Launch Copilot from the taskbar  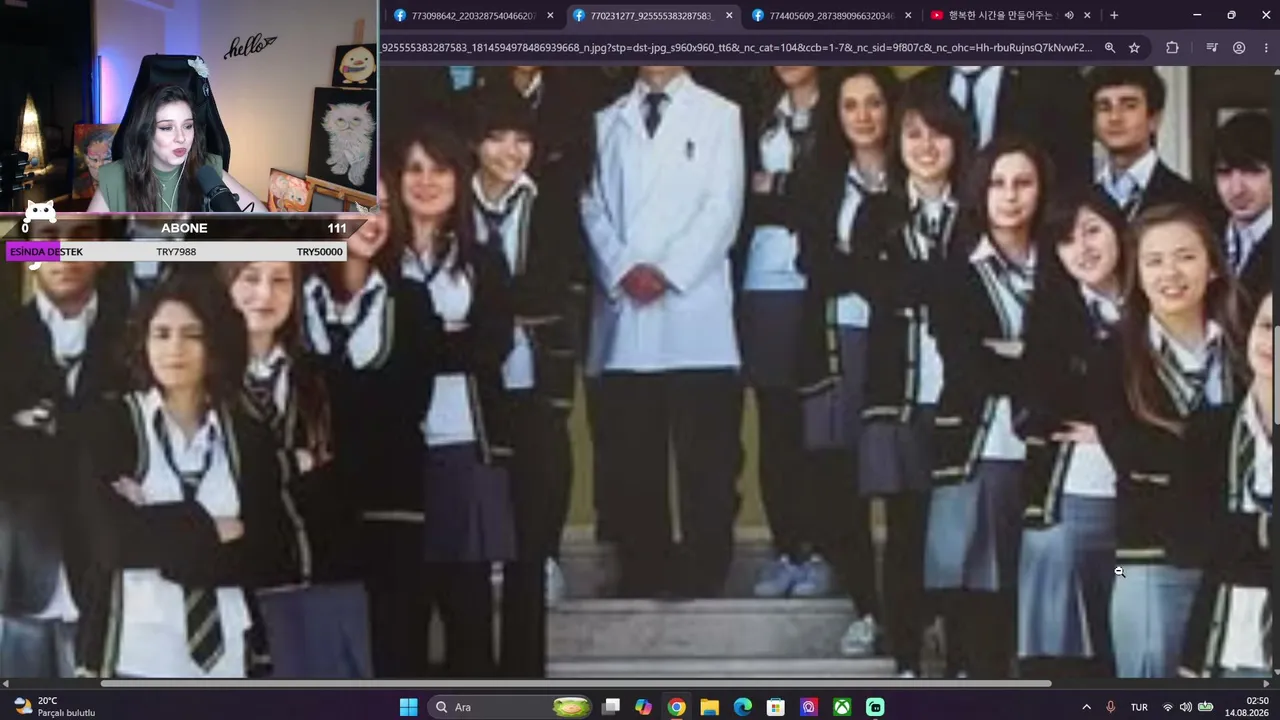pyautogui.click(x=643, y=707)
